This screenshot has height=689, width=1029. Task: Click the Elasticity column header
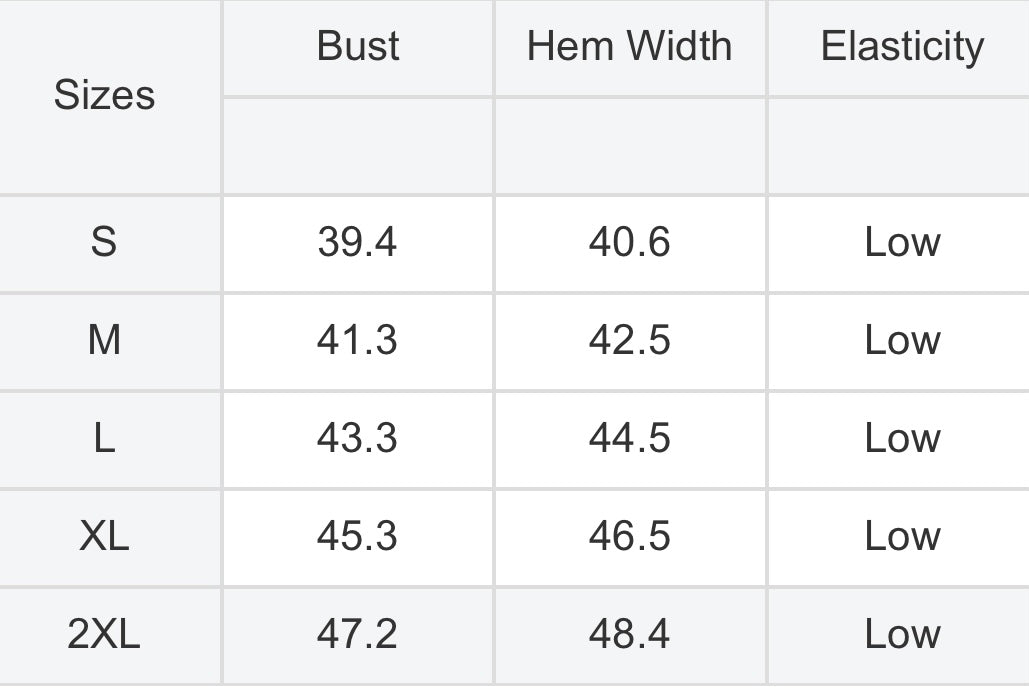(902, 46)
